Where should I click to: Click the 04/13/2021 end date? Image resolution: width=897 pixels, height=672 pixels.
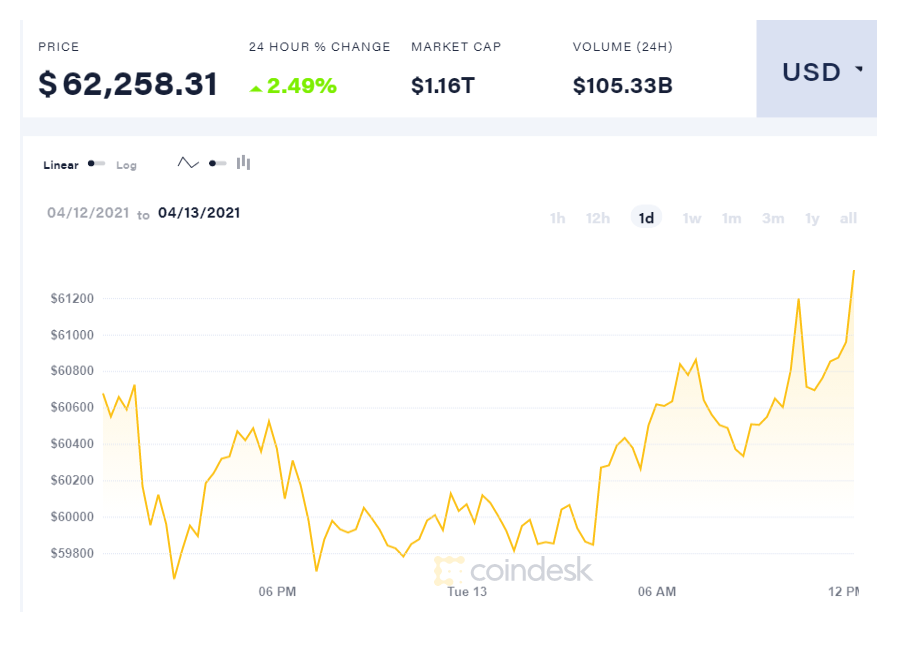tap(199, 213)
